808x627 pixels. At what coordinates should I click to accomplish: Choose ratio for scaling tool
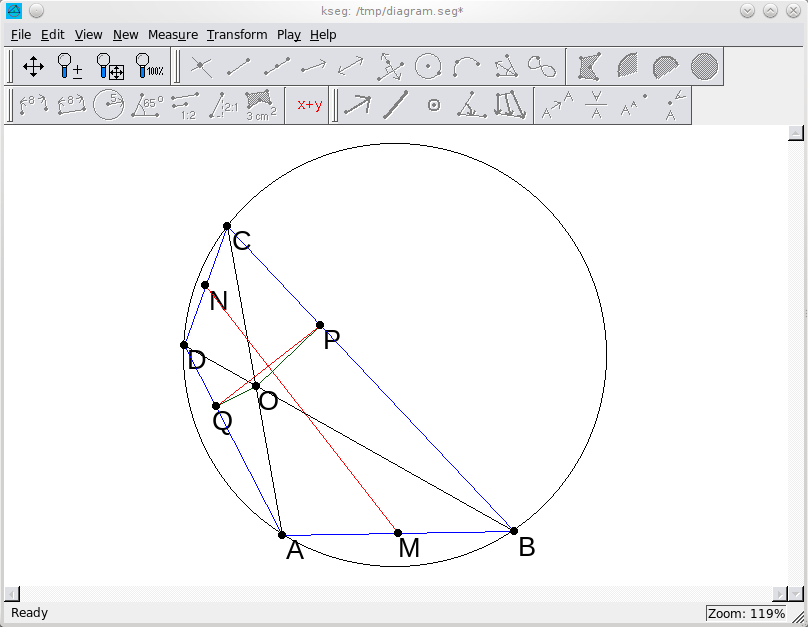(x=510, y=105)
